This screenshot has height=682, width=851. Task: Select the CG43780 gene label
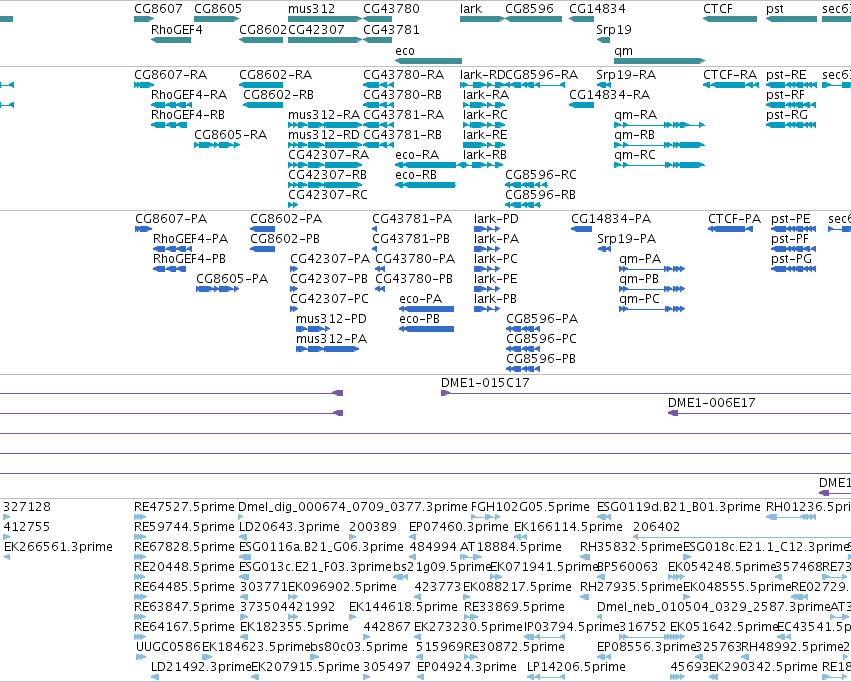[391, 9]
